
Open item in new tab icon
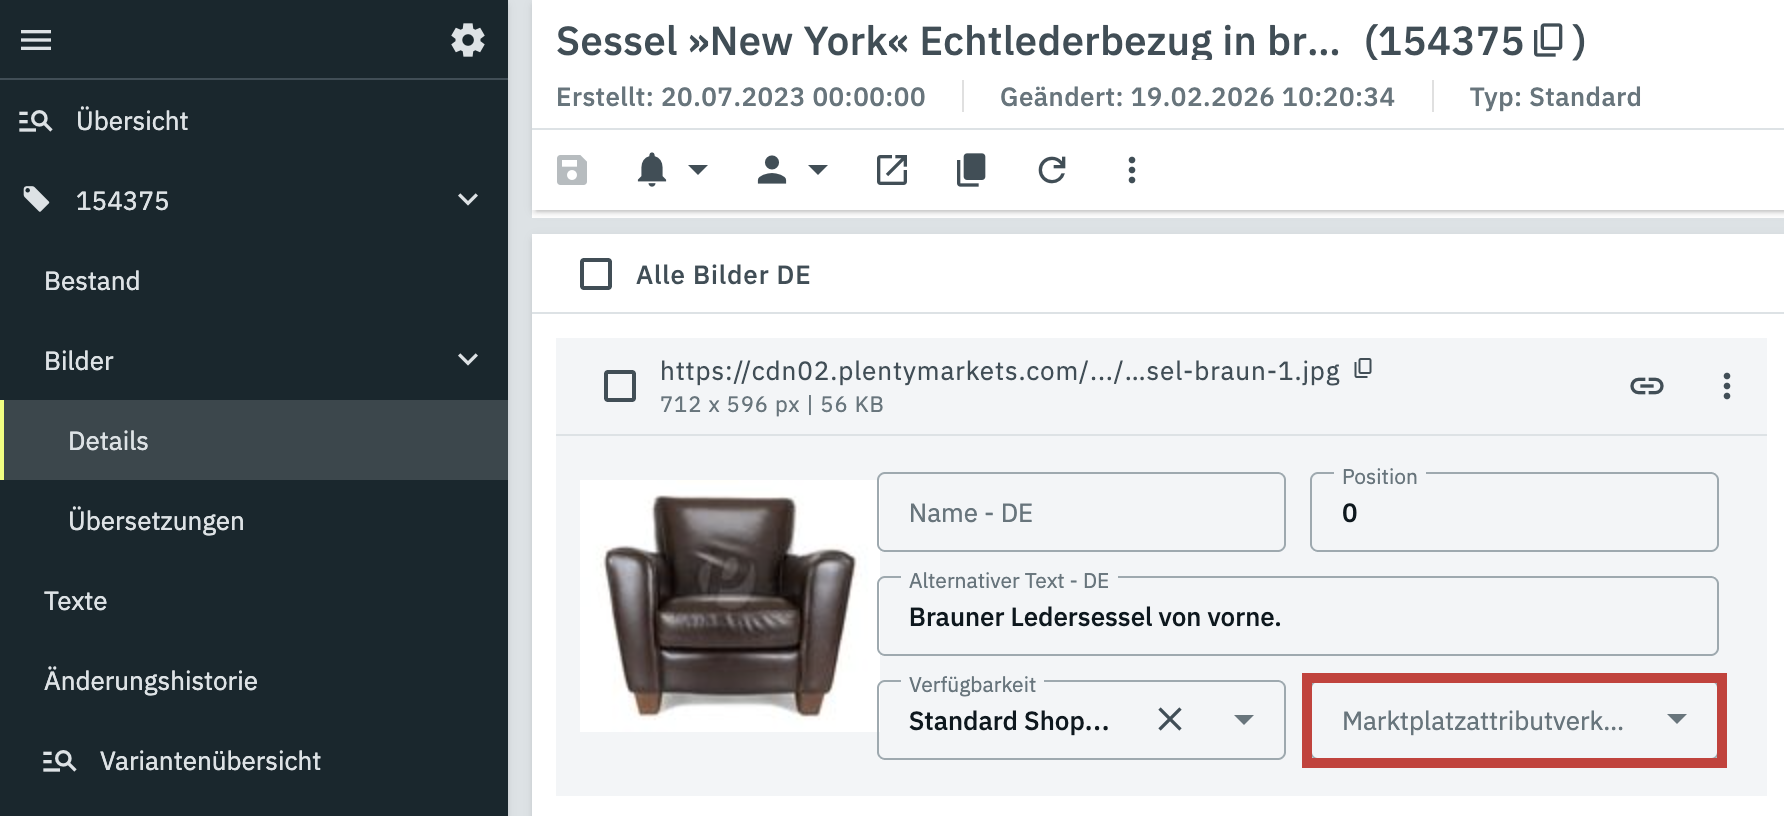(x=892, y=170)
